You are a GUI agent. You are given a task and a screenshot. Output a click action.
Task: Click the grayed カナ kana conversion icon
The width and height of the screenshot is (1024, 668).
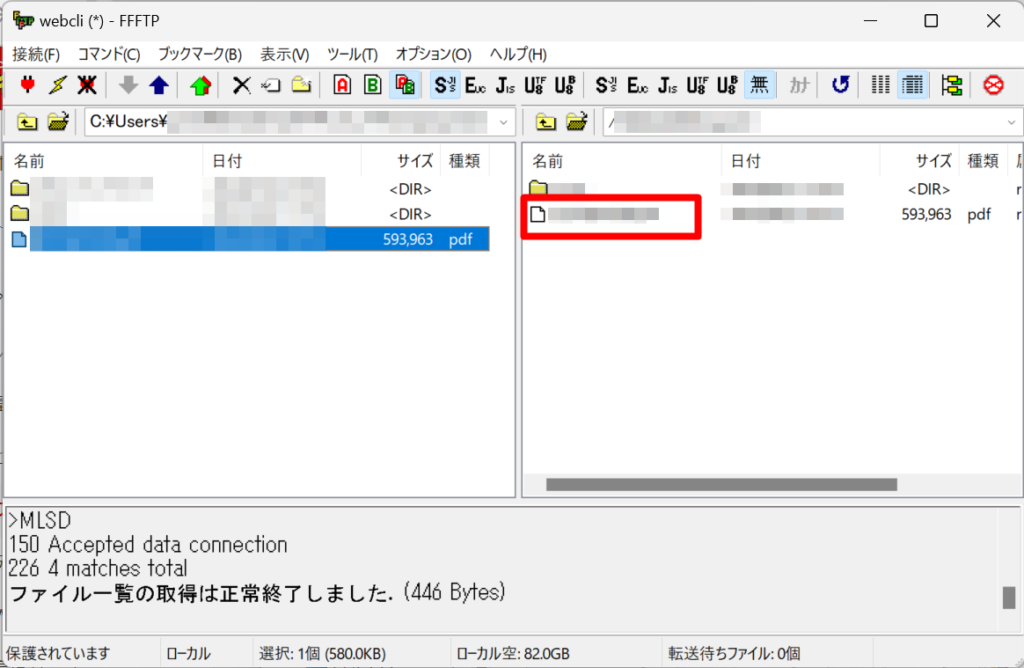pos(799,85)
